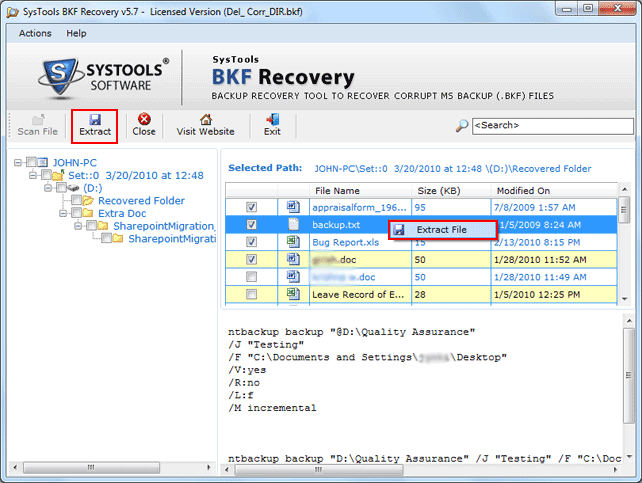Open Visit Website from toolbar
This screenshot has width=642, height=483.
click(206, 125)
